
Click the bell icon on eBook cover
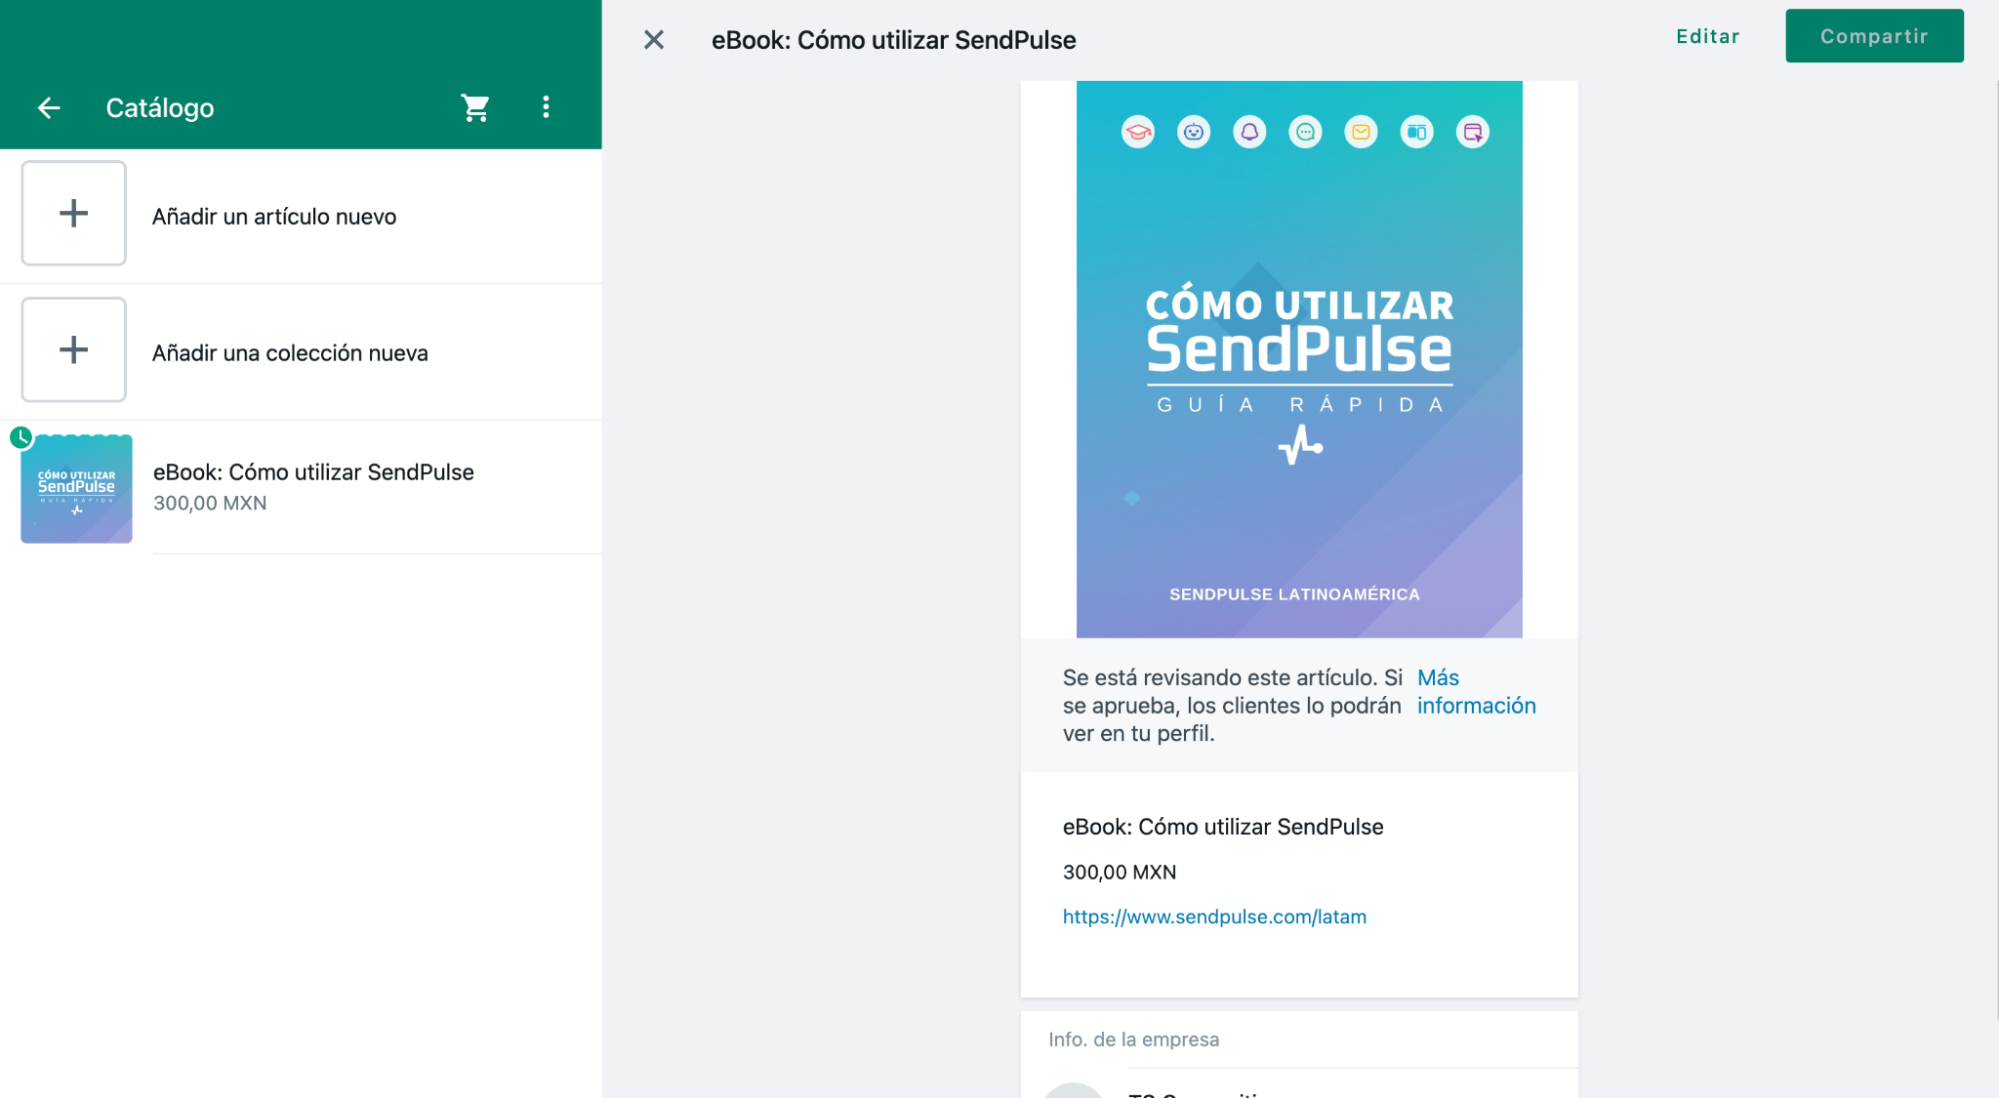pos(1249,132)
